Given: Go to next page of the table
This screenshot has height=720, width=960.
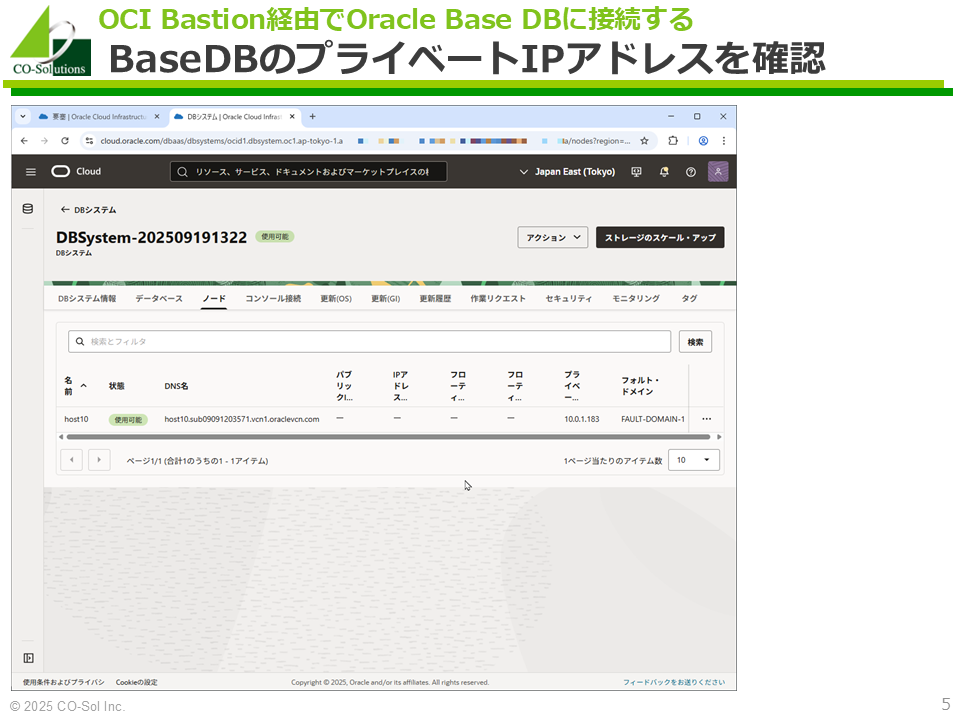Looking at the screenshot, I should pos(99,460).
